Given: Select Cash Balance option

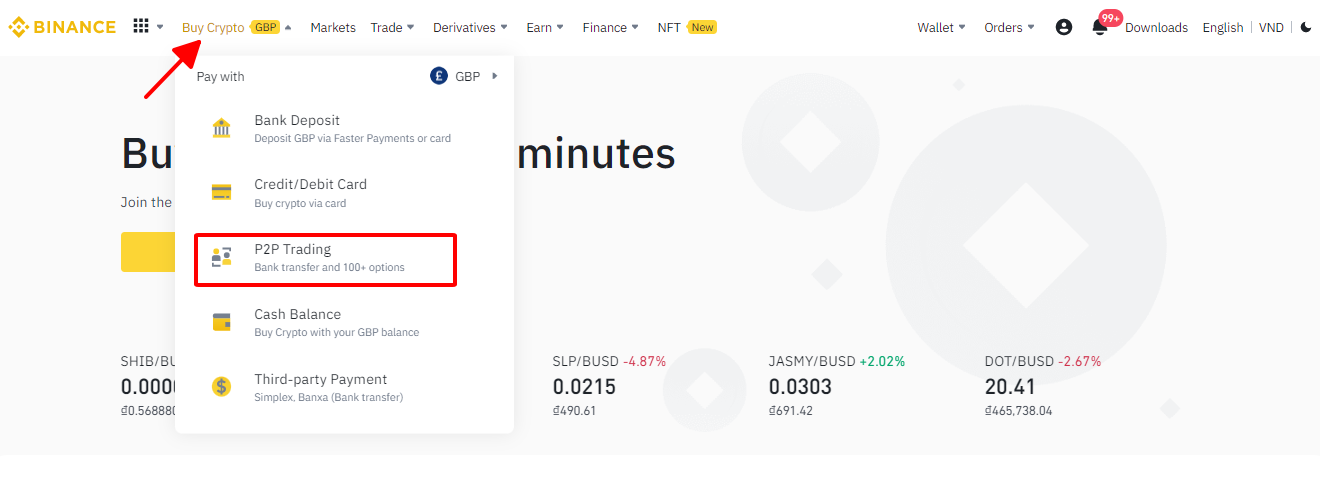Looking at the screenshot, I should pos(344,323).
